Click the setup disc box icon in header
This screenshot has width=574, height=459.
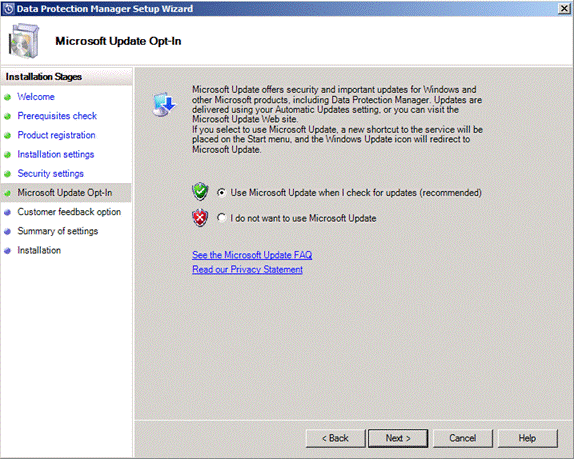click(23, 41)
